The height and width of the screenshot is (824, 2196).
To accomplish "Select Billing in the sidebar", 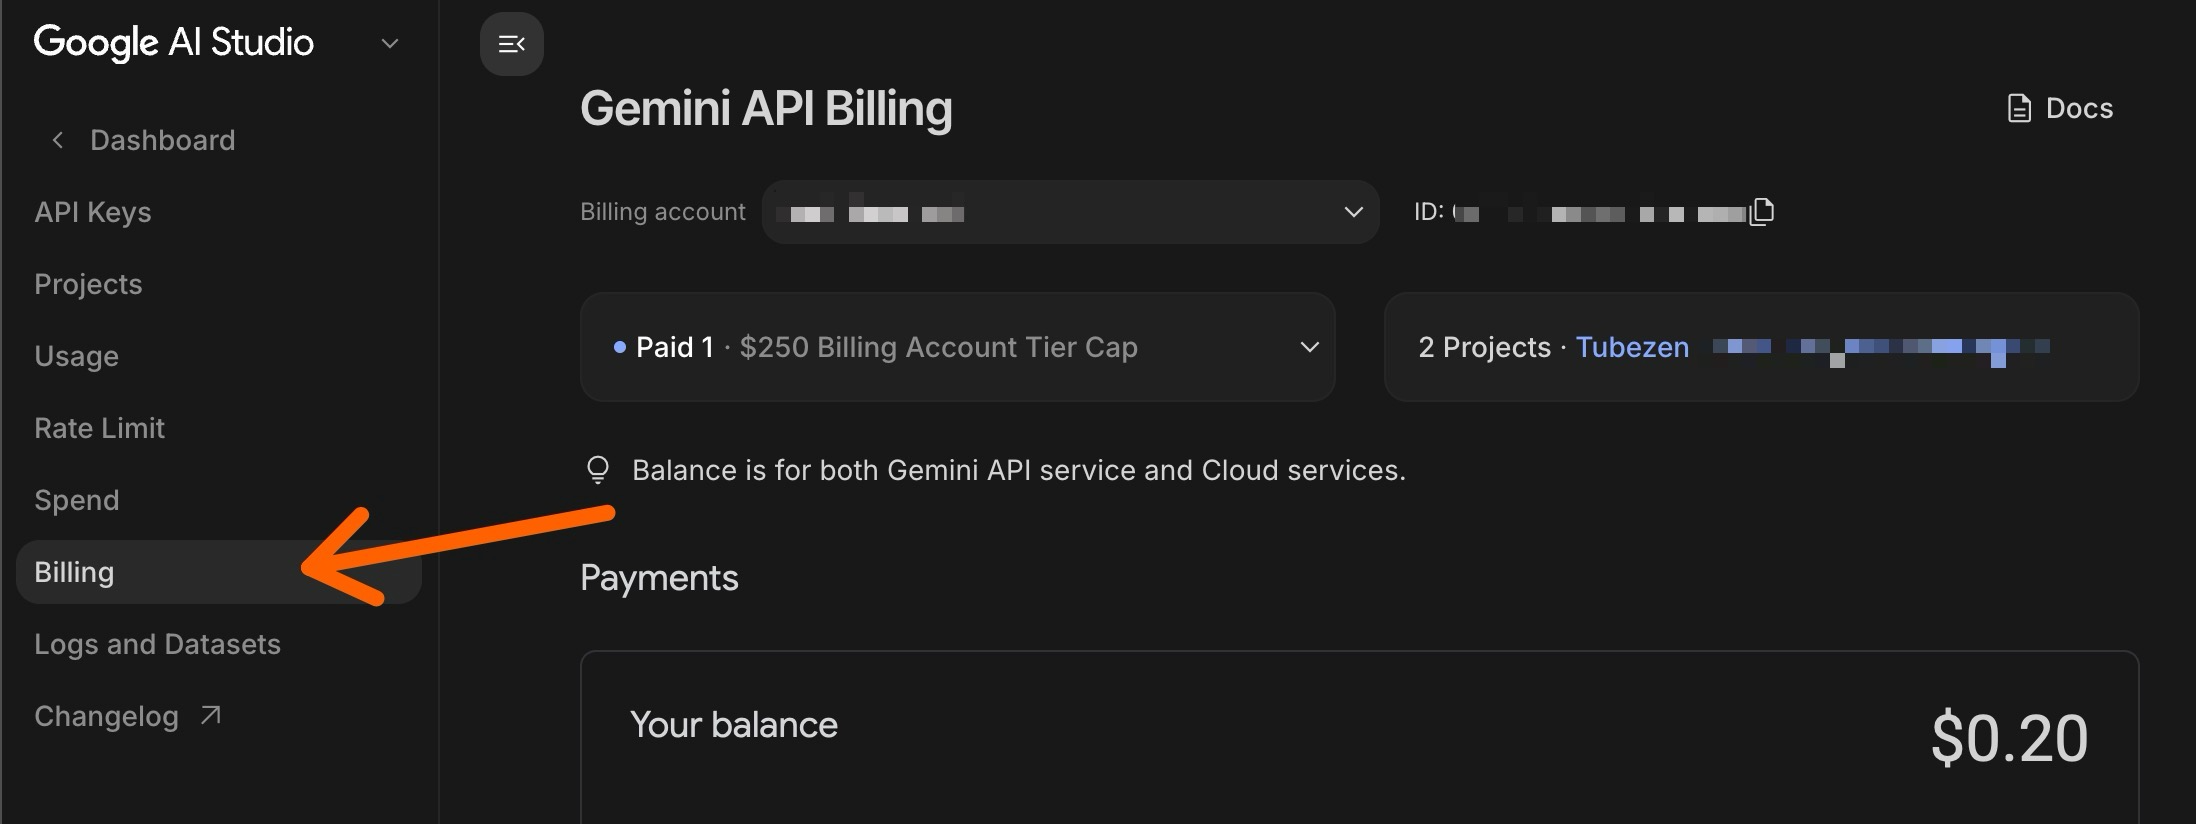I will [x=219, y=572].
